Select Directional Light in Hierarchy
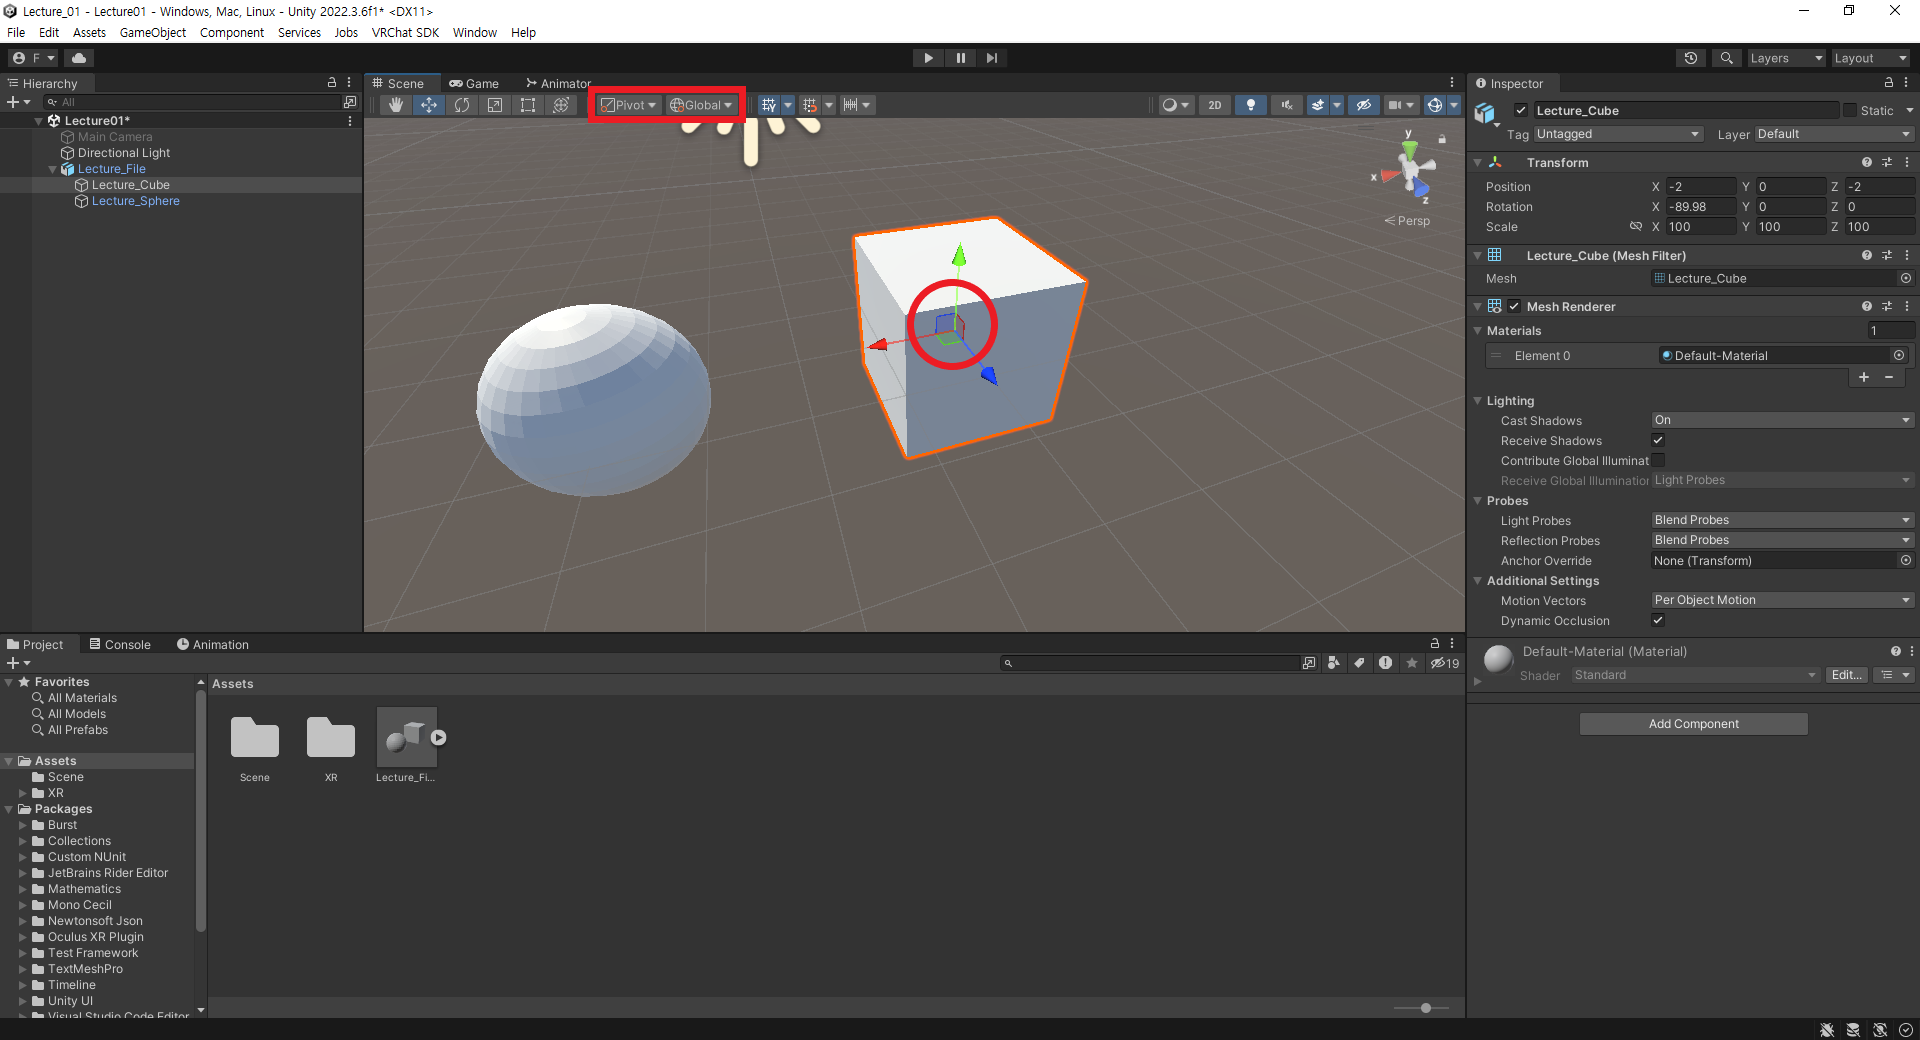1920x1040 pixels. coord(124,153)
